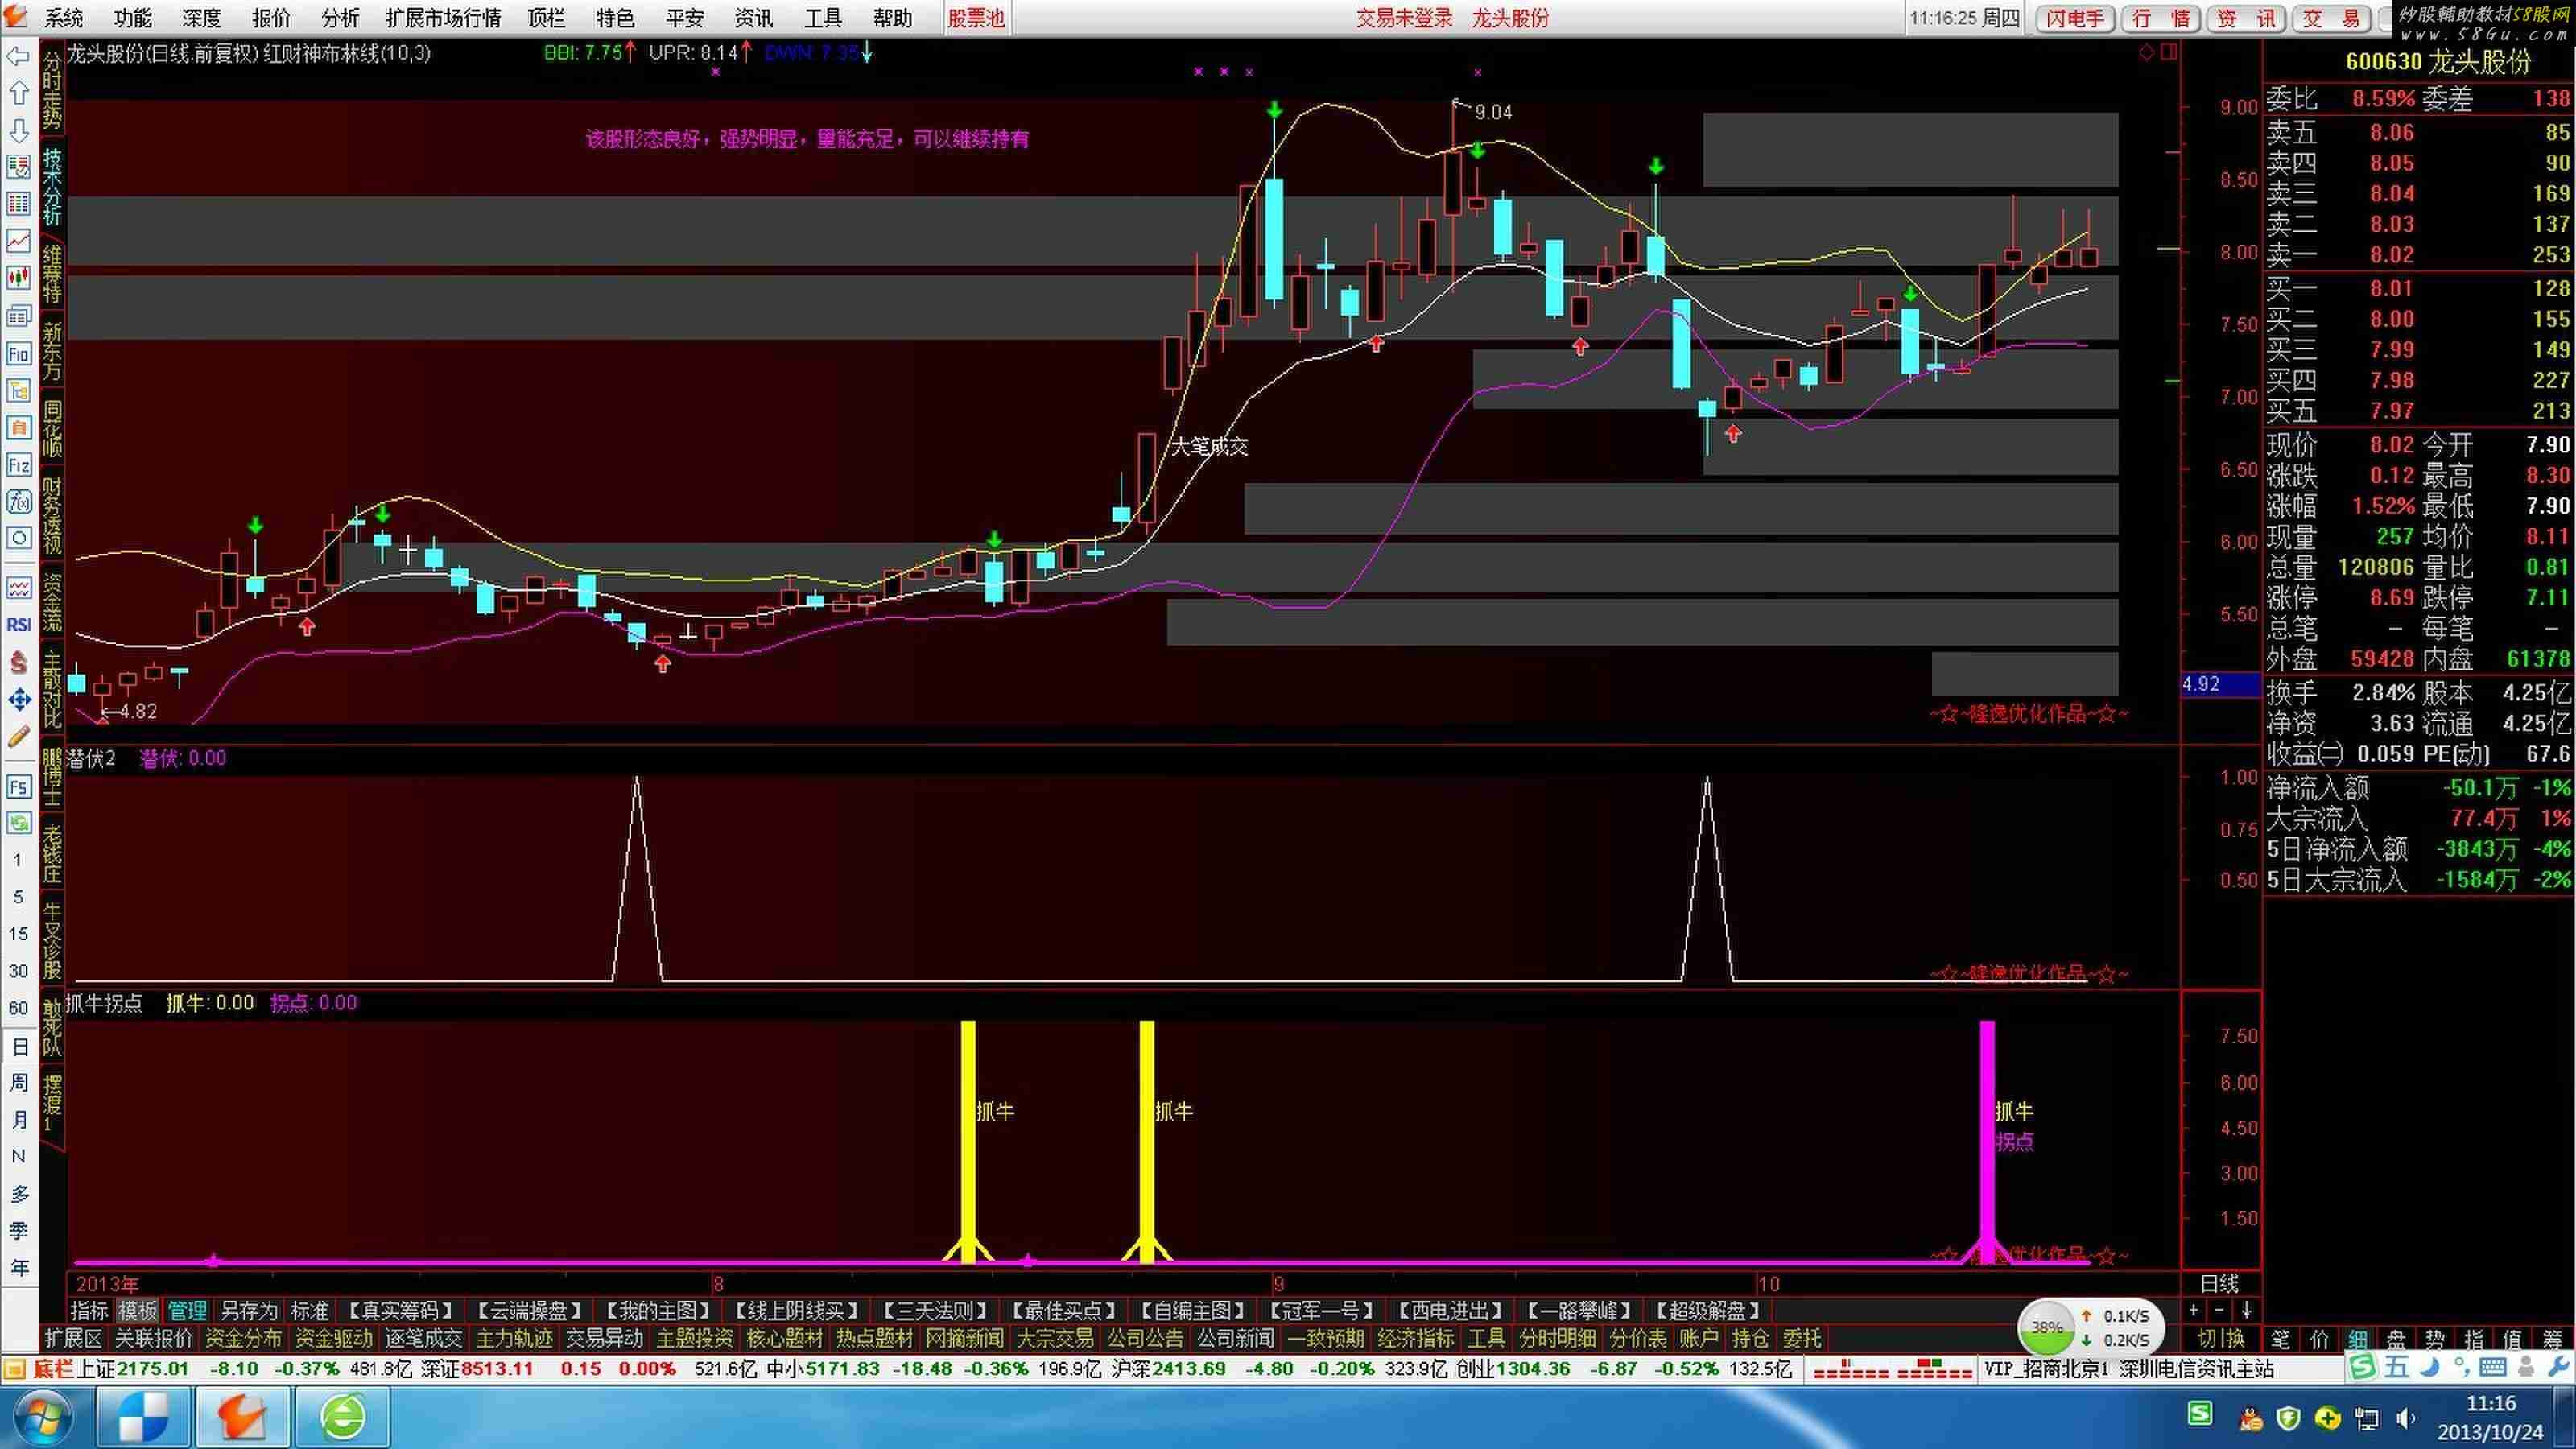Screen dimensions: 2576x1449
Task: Click the 股票池 button
Action: pyautogui.click(x=976, y=18)
